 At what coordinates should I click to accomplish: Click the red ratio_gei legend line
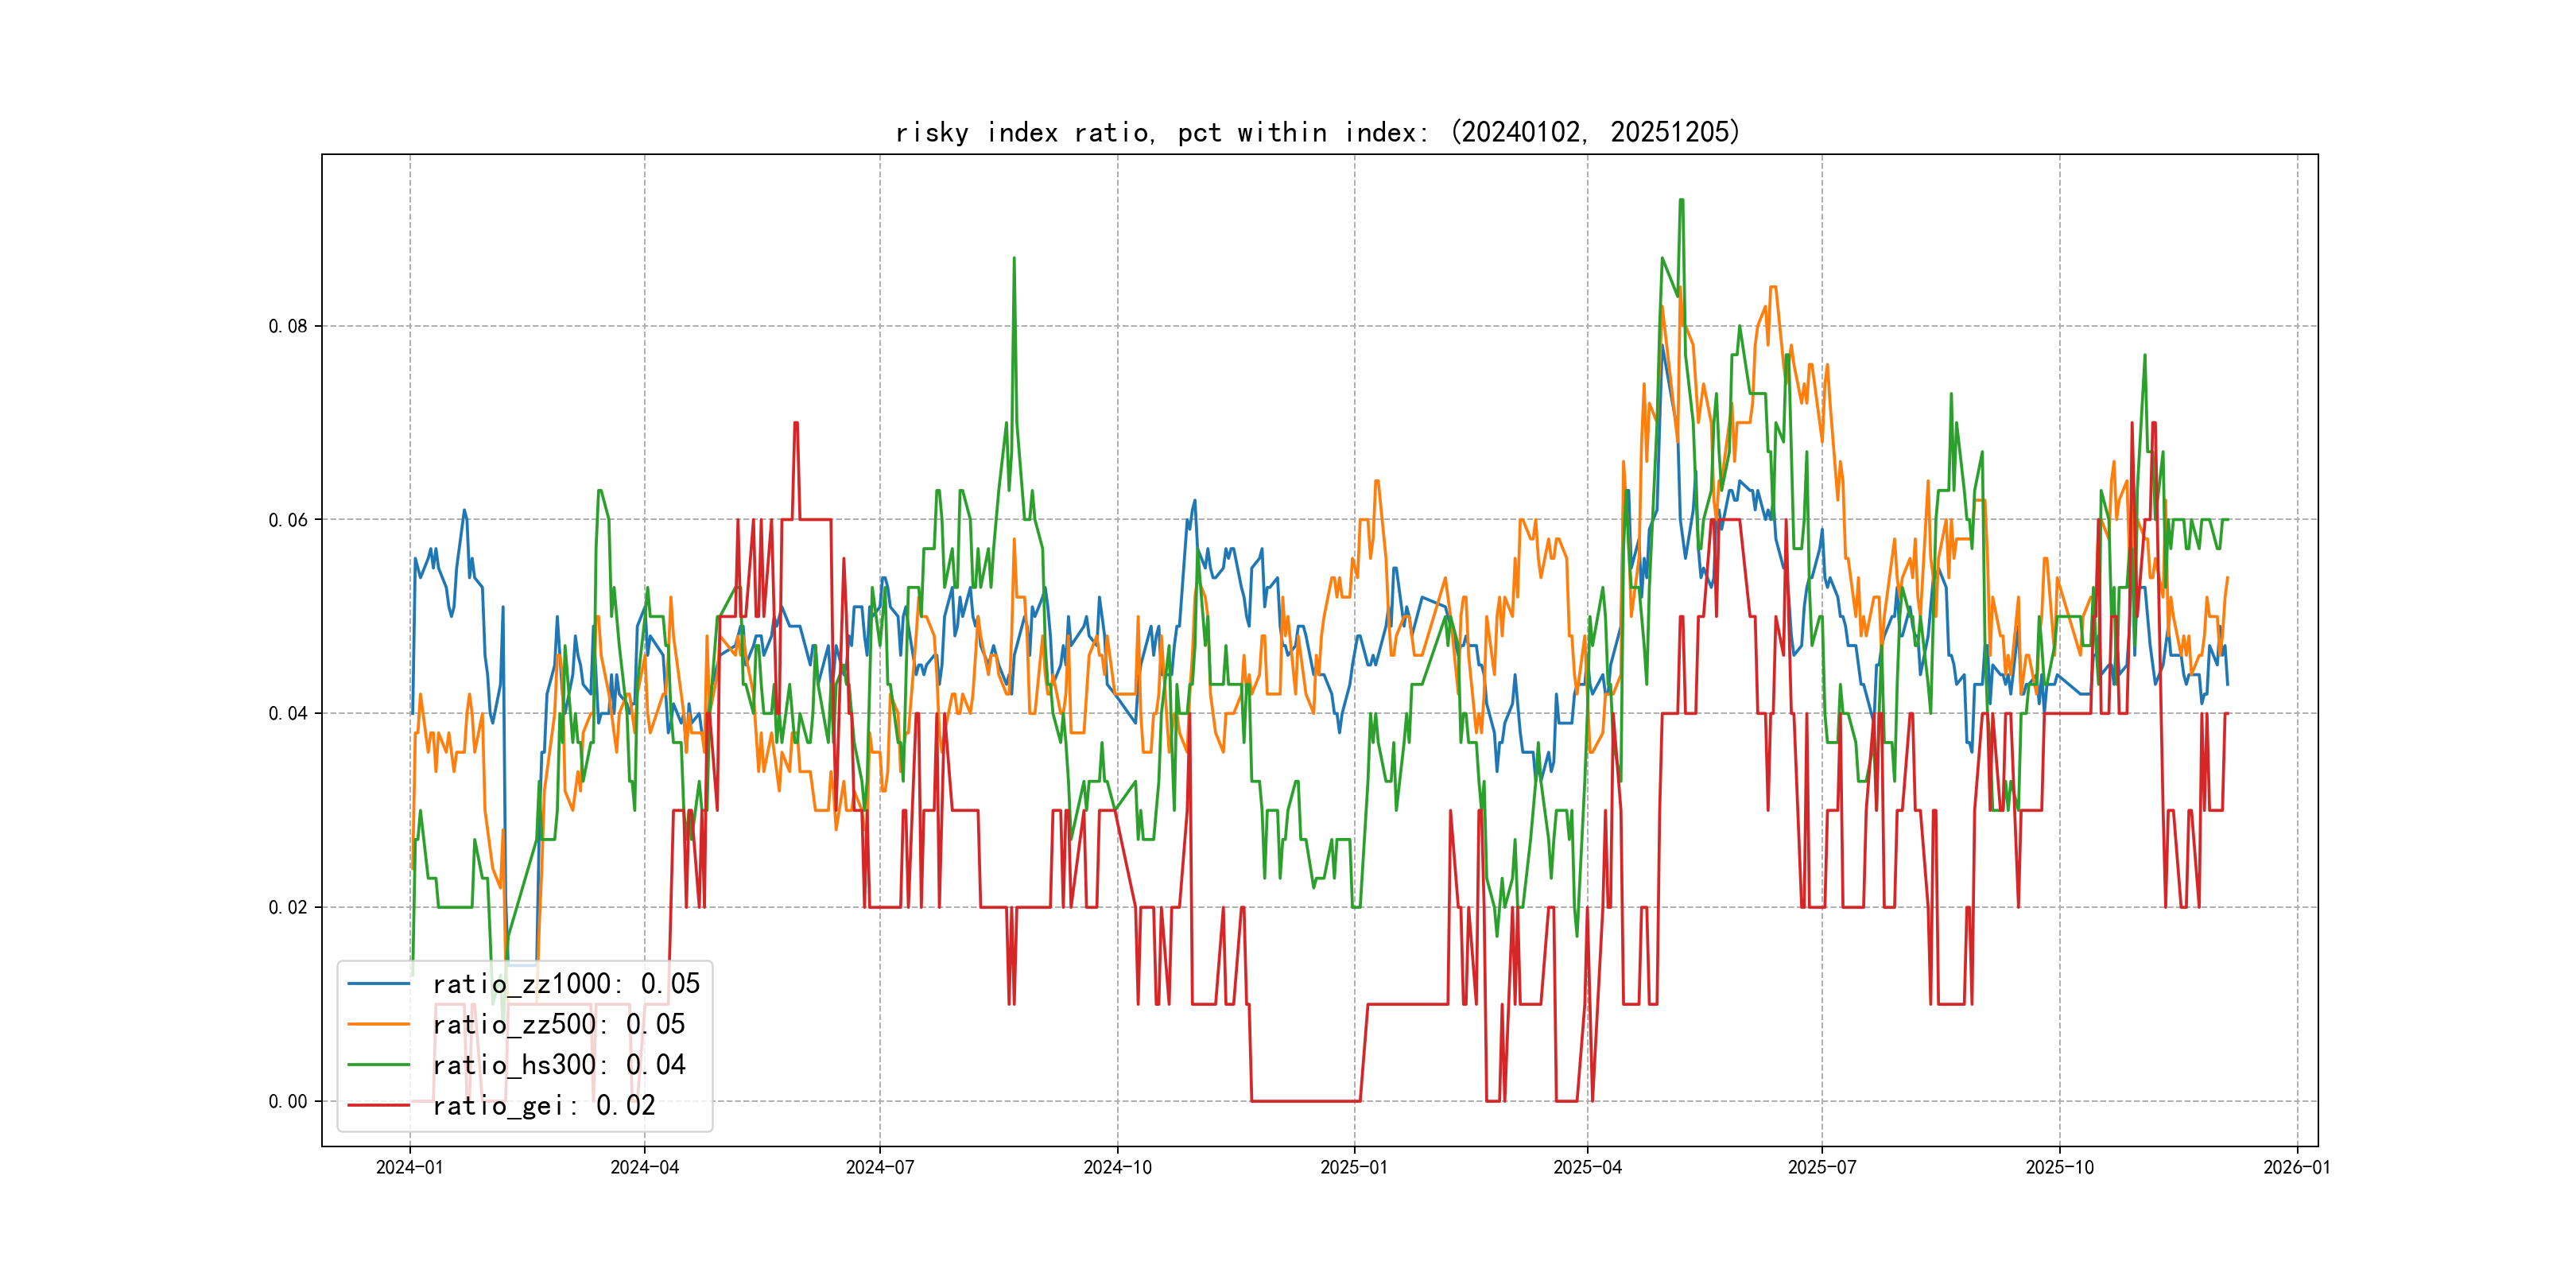click(x=378, y=1105)
